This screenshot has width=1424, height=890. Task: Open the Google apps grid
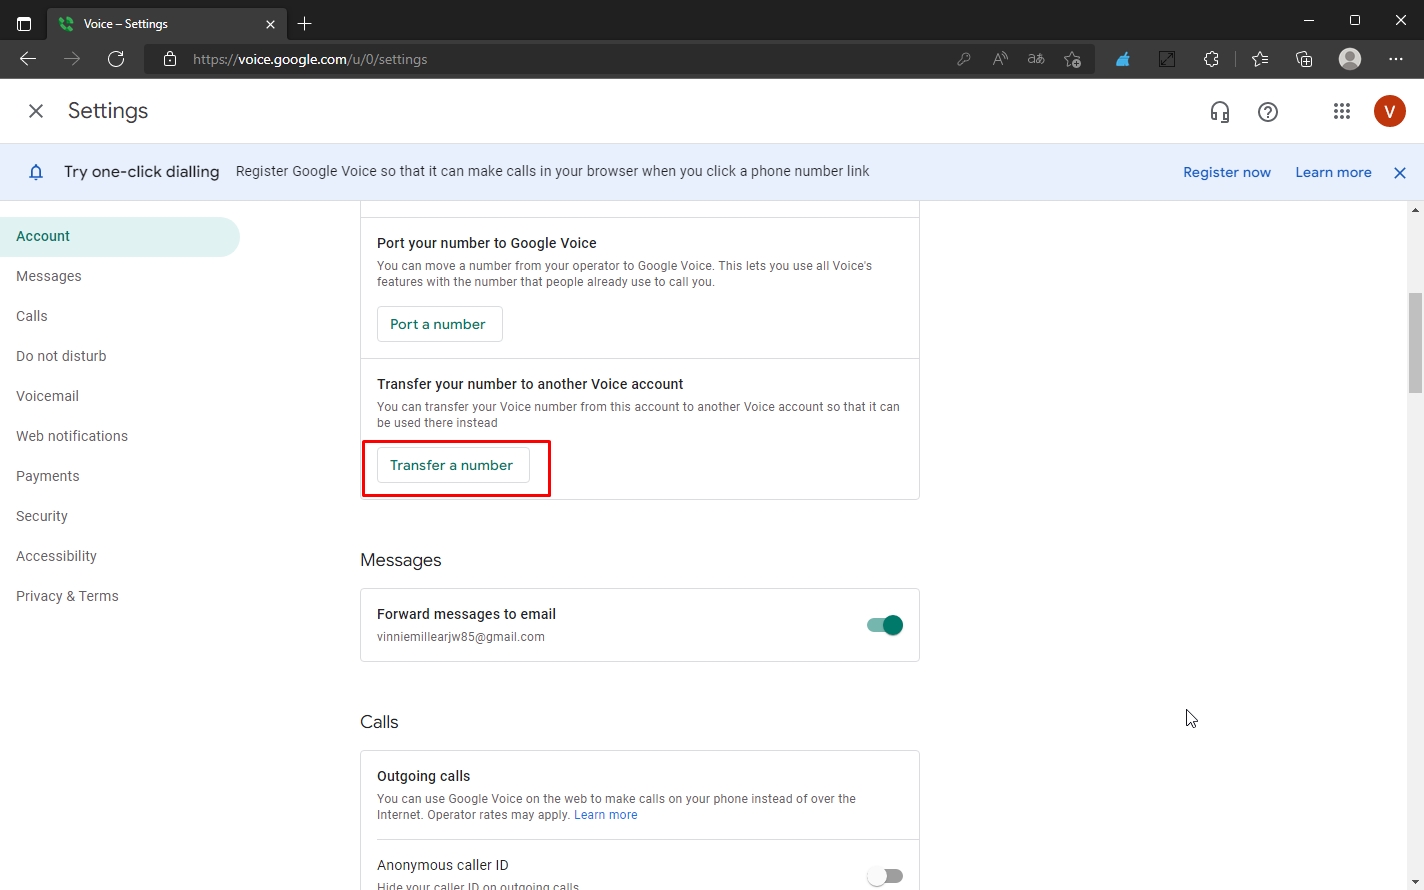(1342, 112)
